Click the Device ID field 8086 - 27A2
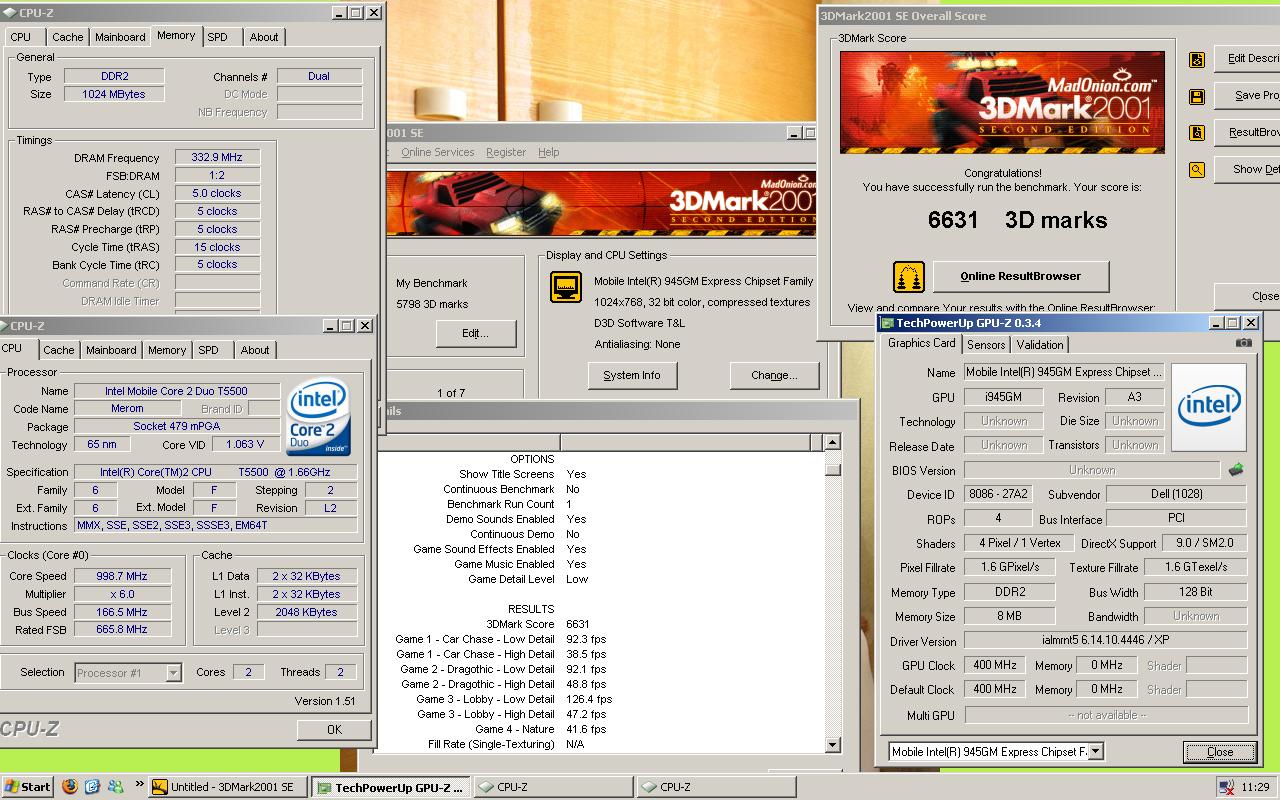 [x=998, y=494]
